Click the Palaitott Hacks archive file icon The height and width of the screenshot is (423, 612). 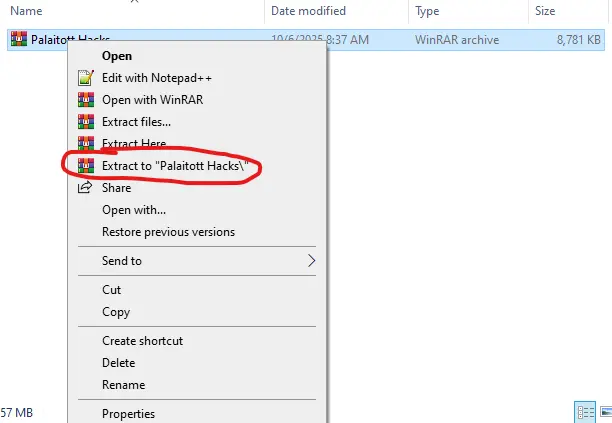19,39
